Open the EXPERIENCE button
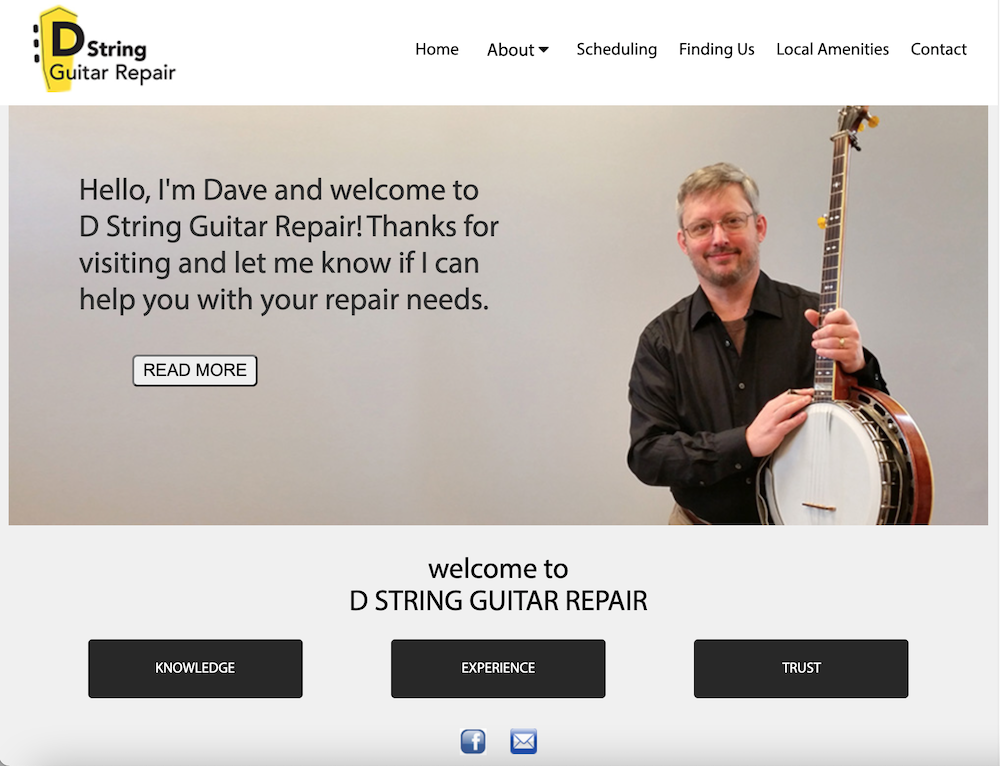 [498, 668]
